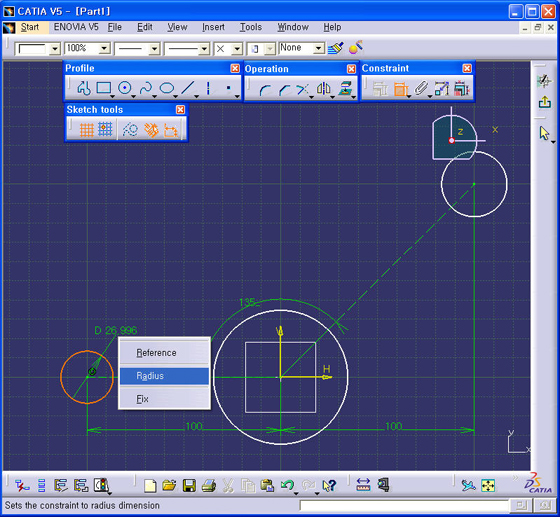Expand the Trim tool sub-options arrow
Viewport: 560px width, 517px height.
pos(311,97)
